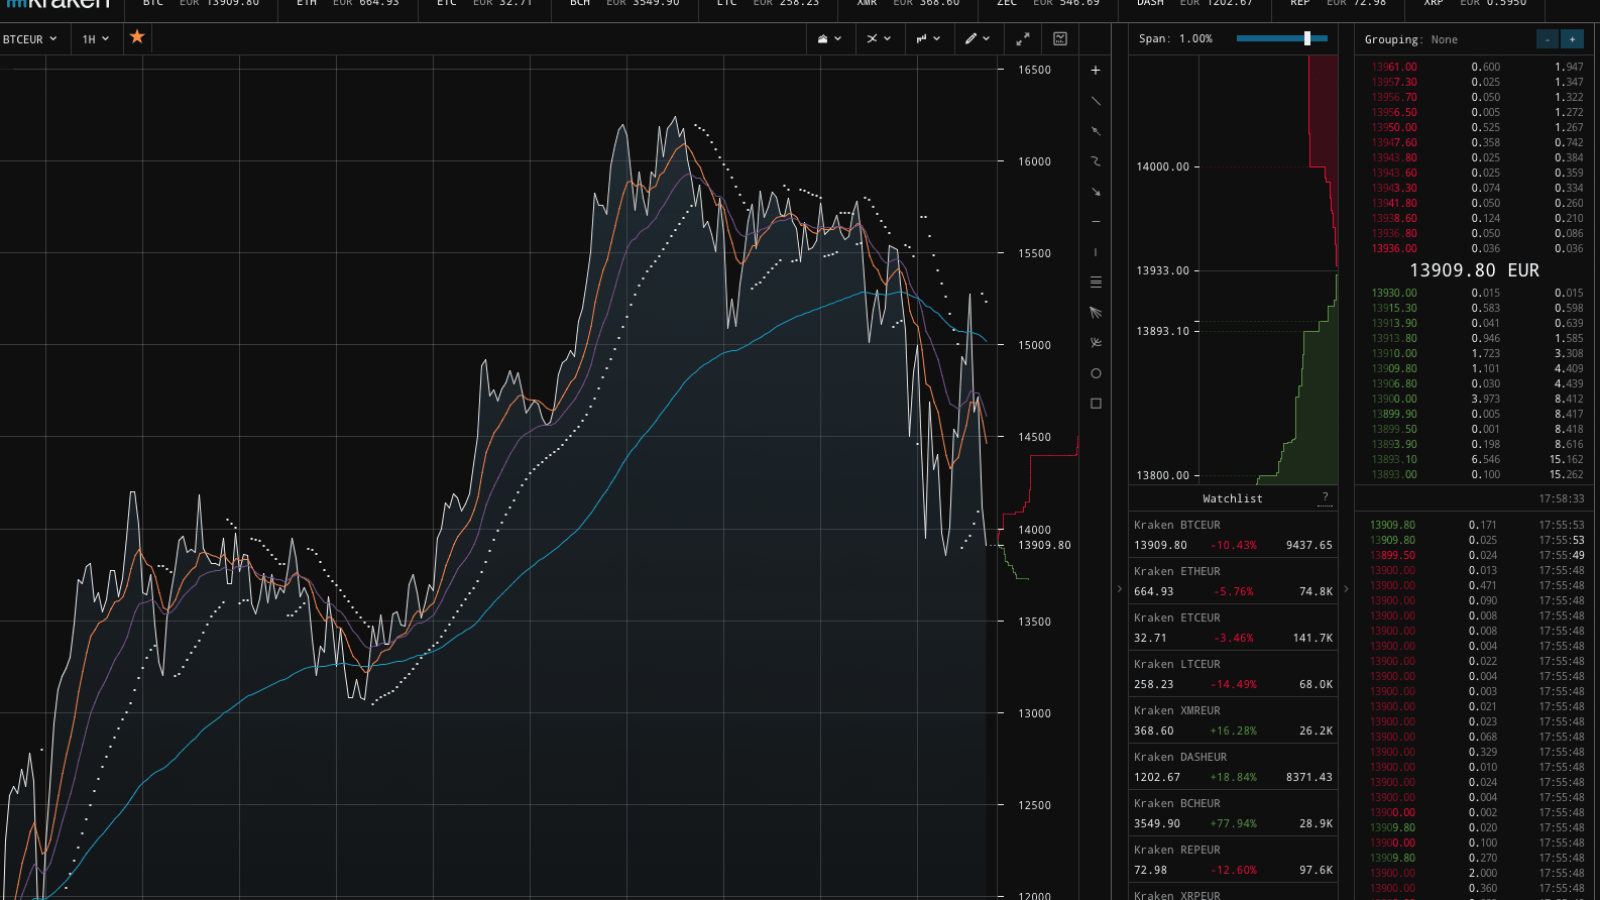Viewport: 1600px width, 900px height.
Task: Open the BTCEUR pair dropdown
Action: click(x=30, y=39)
